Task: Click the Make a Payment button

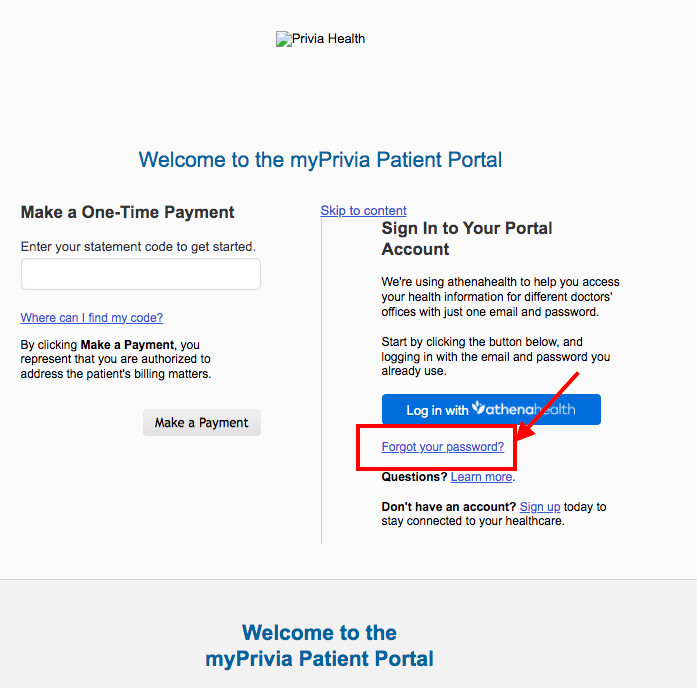Action: click(x=202, y=422)
